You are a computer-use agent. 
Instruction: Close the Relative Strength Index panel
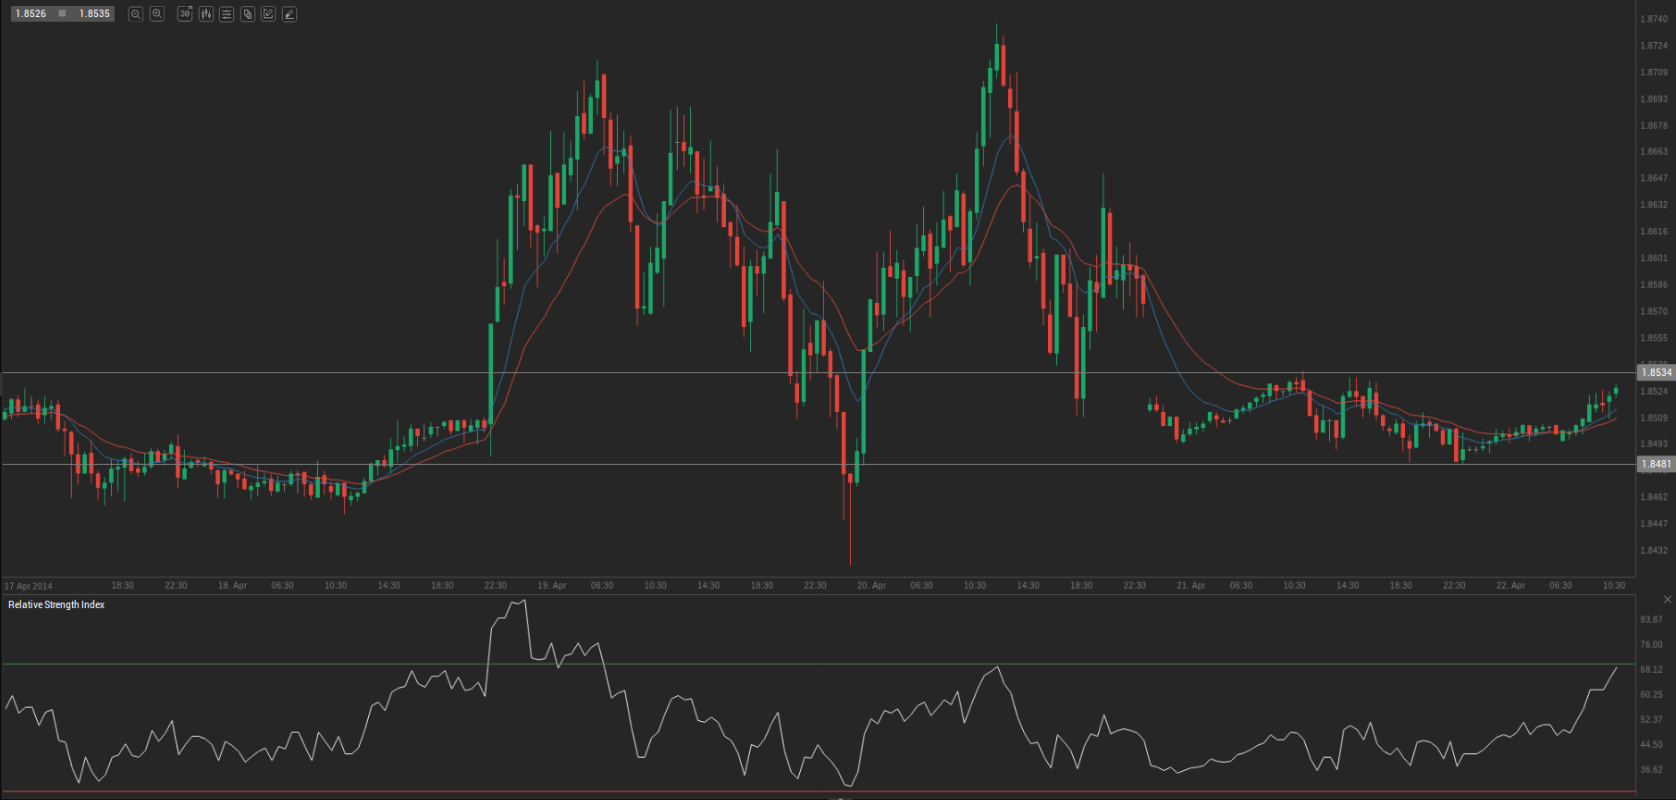tap(1667, 600)
